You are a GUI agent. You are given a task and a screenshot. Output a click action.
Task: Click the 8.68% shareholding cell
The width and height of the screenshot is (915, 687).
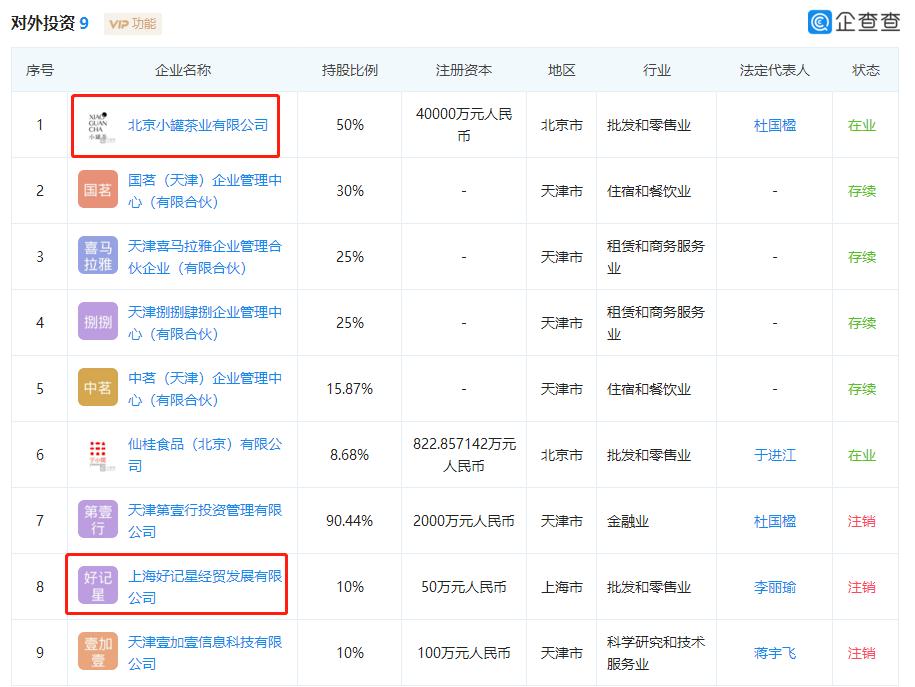click(350, 455)
